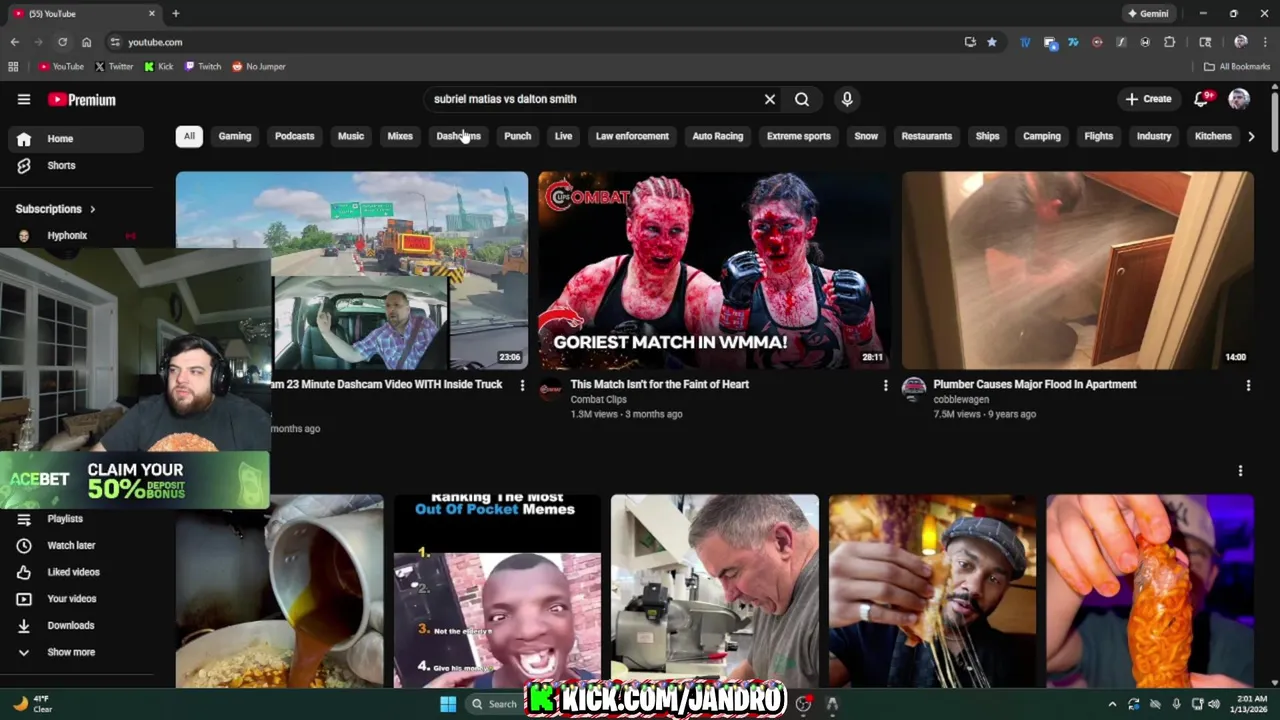Open the Windows Start button
1280x720 pixels.
[448, 704]
